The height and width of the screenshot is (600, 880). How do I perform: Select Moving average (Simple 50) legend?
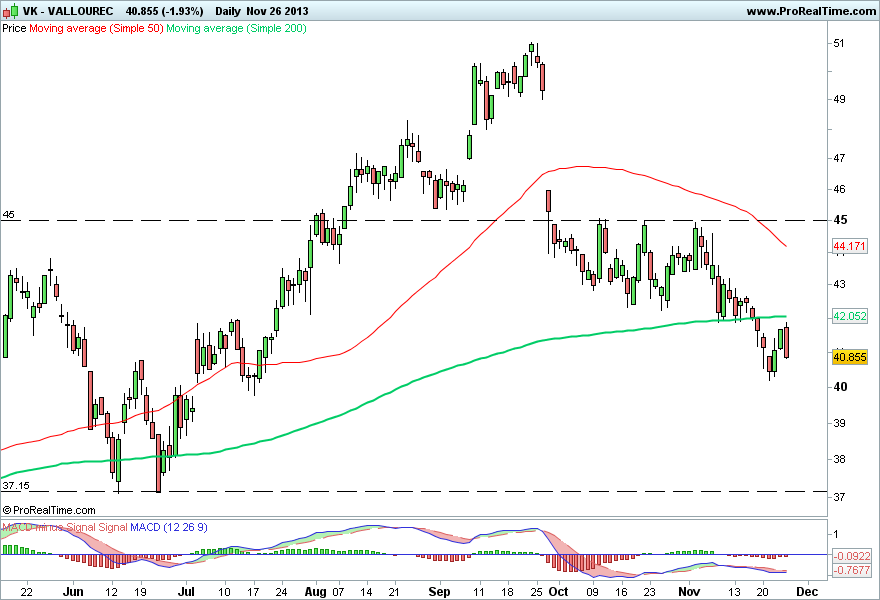pos(96,28)
